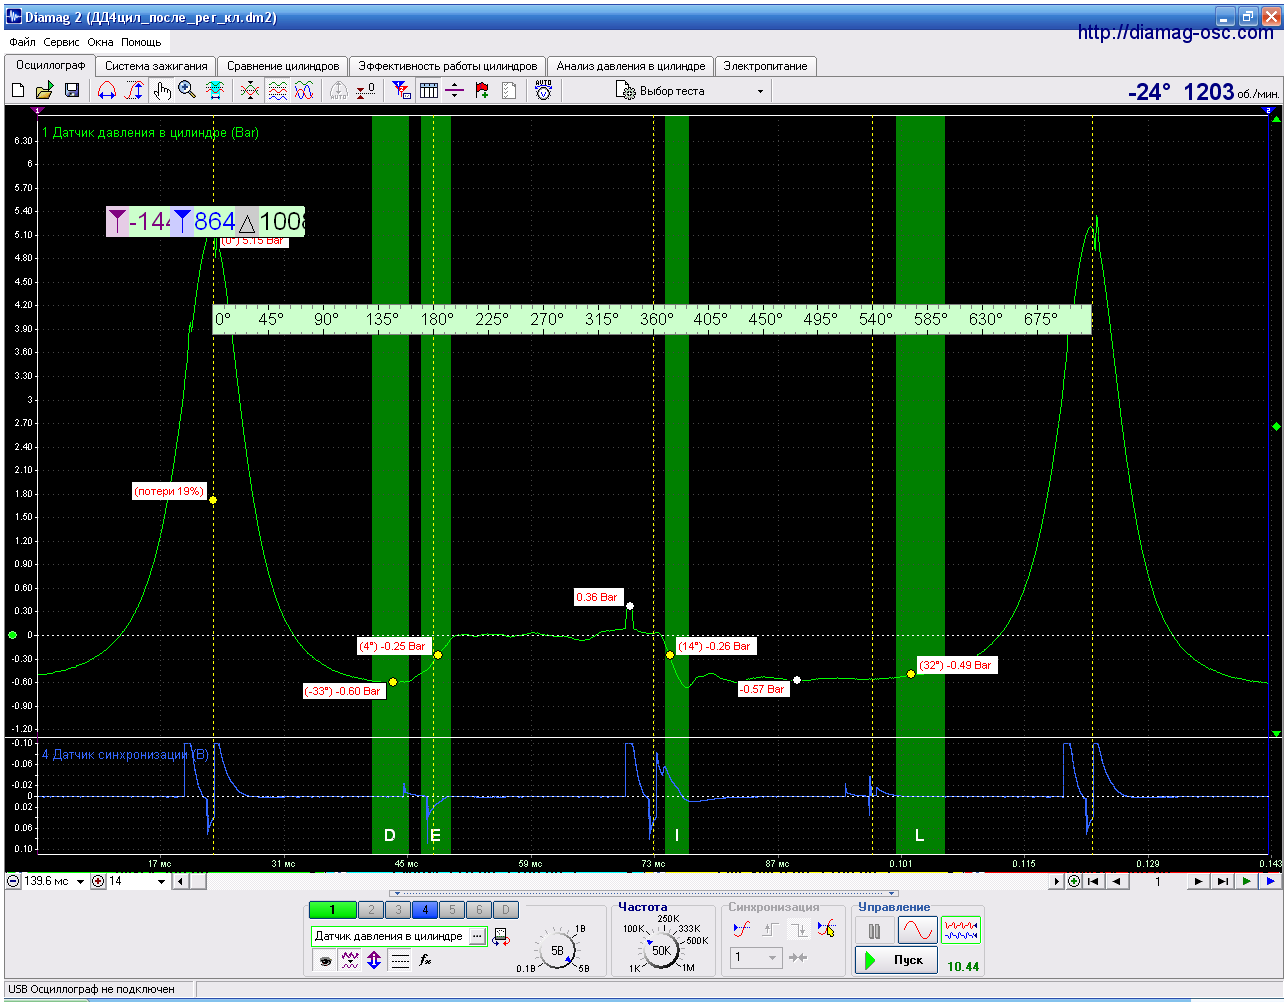This screenshot has width=1288, height=1002.
Task: Select the multi-waveform recorder display mode
Action: point(961,932)
